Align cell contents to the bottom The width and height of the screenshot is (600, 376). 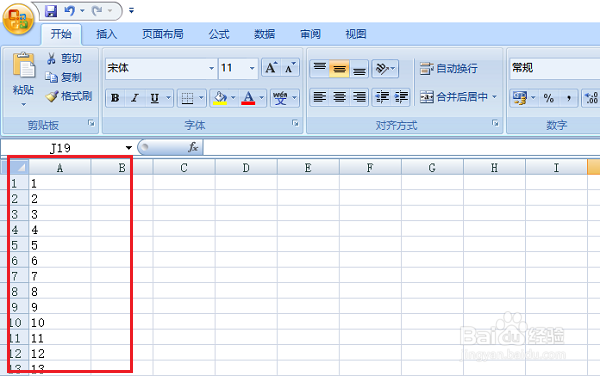tap(359, 68)
